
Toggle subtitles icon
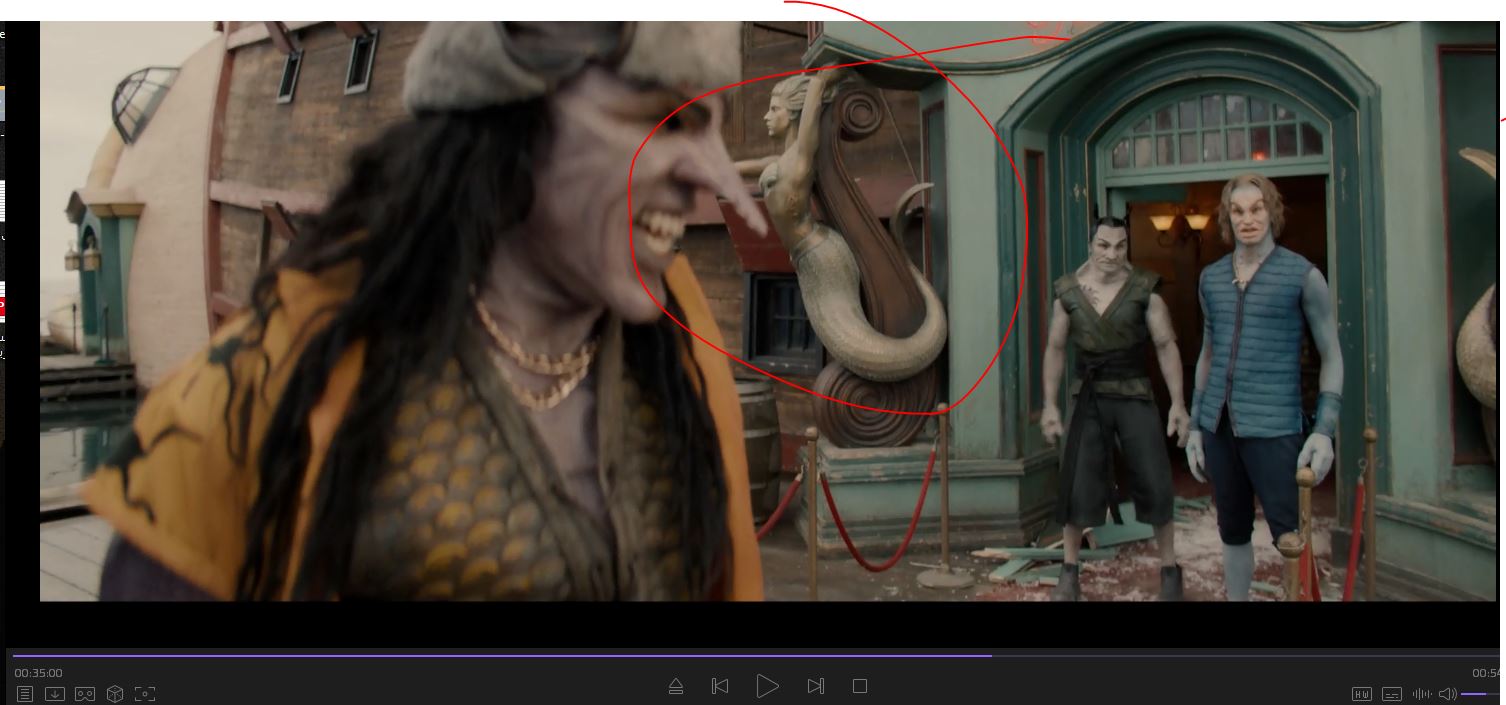pyautogui.click(x=1391, y=694)
